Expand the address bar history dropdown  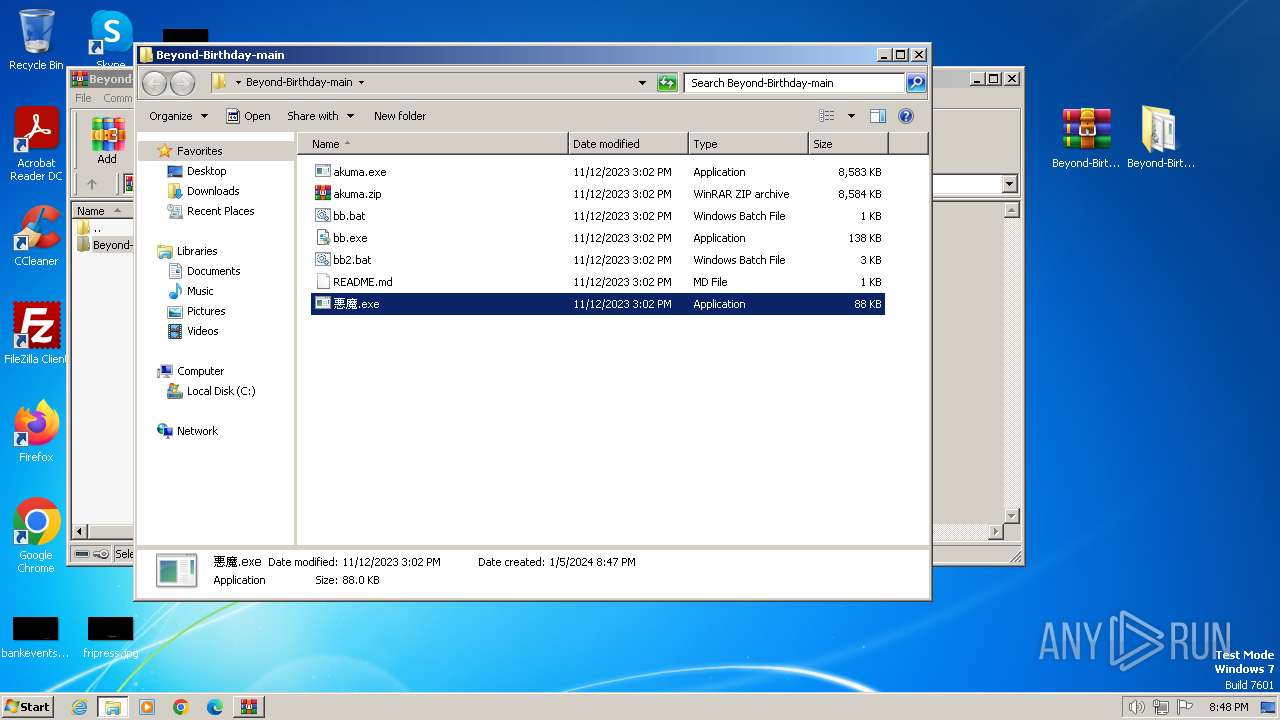(x=642, y=83)
